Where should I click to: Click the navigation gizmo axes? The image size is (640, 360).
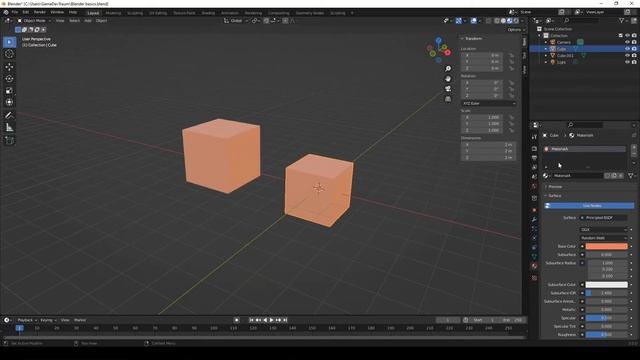pyautogui.click(x=439, y=50)
